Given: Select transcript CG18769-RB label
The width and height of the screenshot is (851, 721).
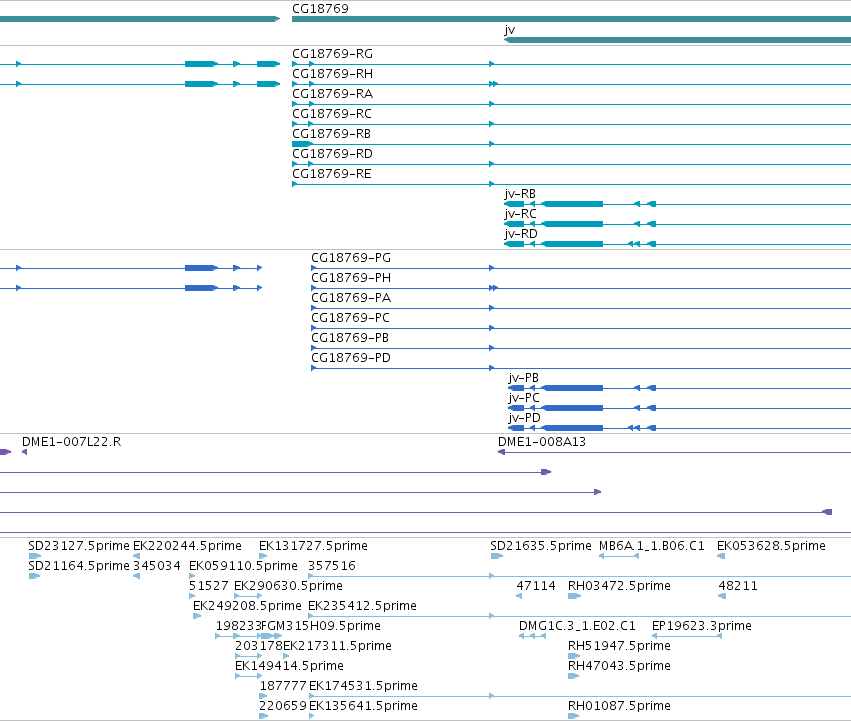Looking at the screenshot, I should pos(331,134).
